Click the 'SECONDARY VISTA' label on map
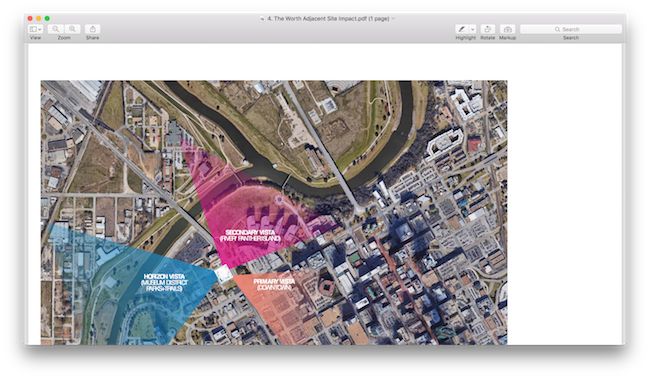650x379 pixels. click(x=250, y=232)
